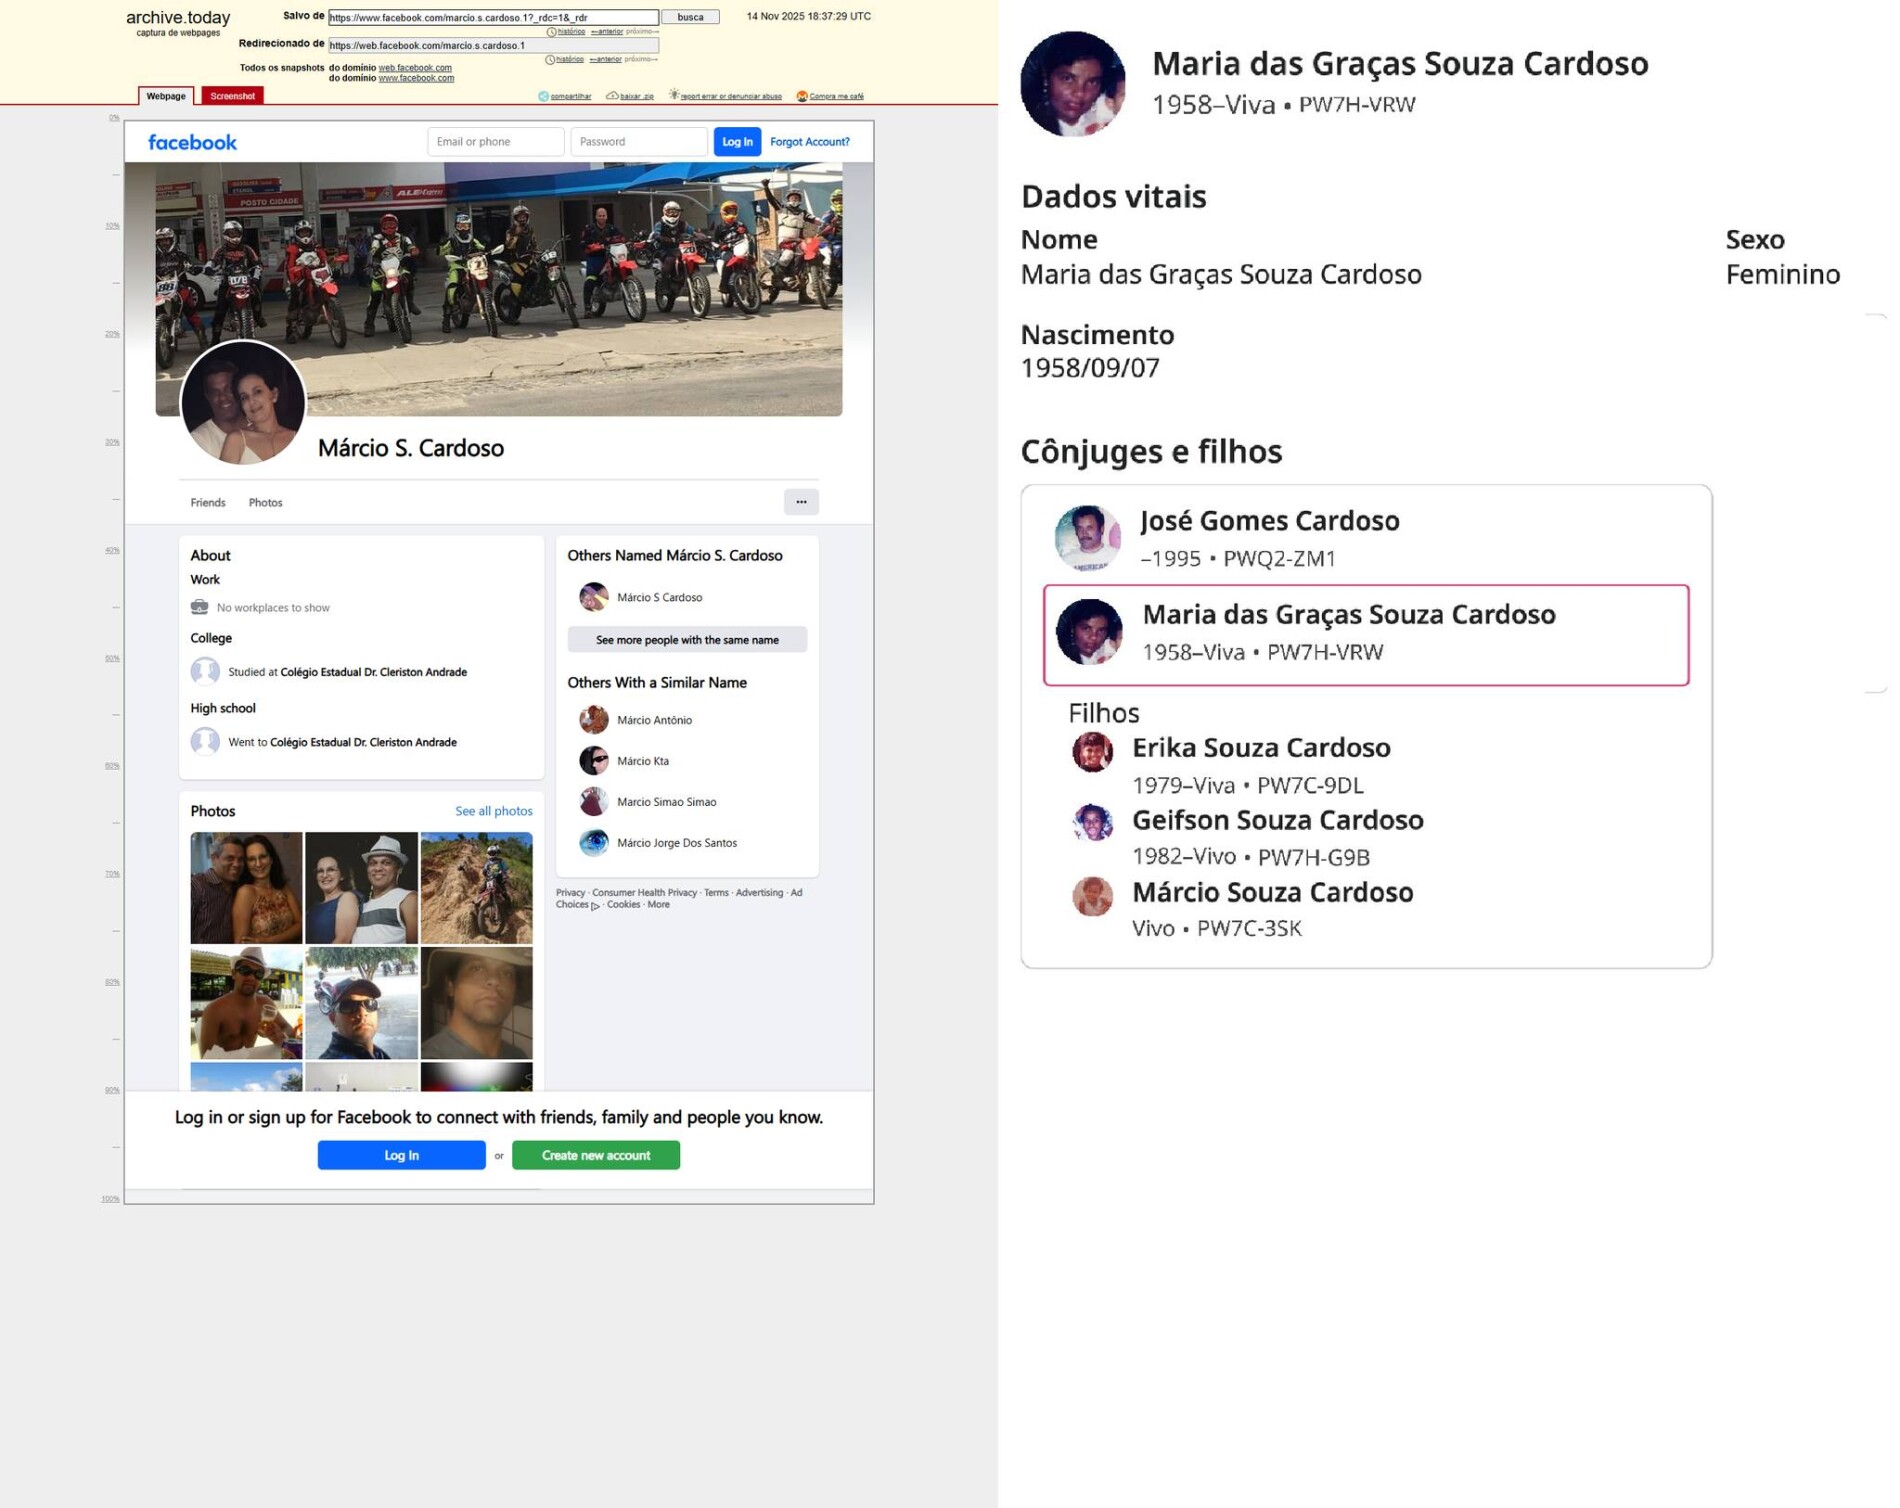
Task: Click the green Create new account button
Action: pos(596,1155)
